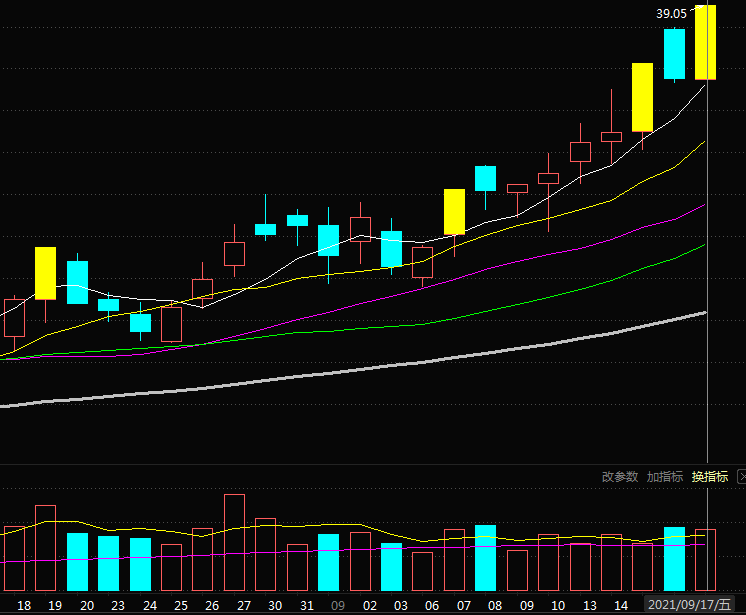Select the cyan candlestick for the 03rd
The image size is (746, 615).
[392, 249]
